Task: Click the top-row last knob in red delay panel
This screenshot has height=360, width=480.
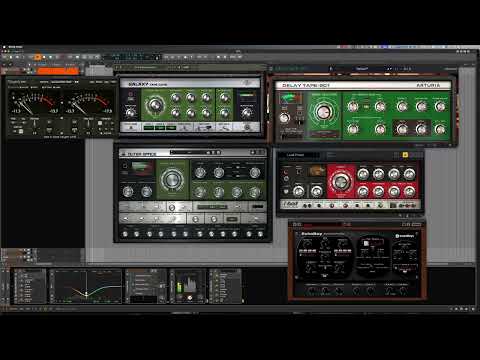Action: (409, 174)
